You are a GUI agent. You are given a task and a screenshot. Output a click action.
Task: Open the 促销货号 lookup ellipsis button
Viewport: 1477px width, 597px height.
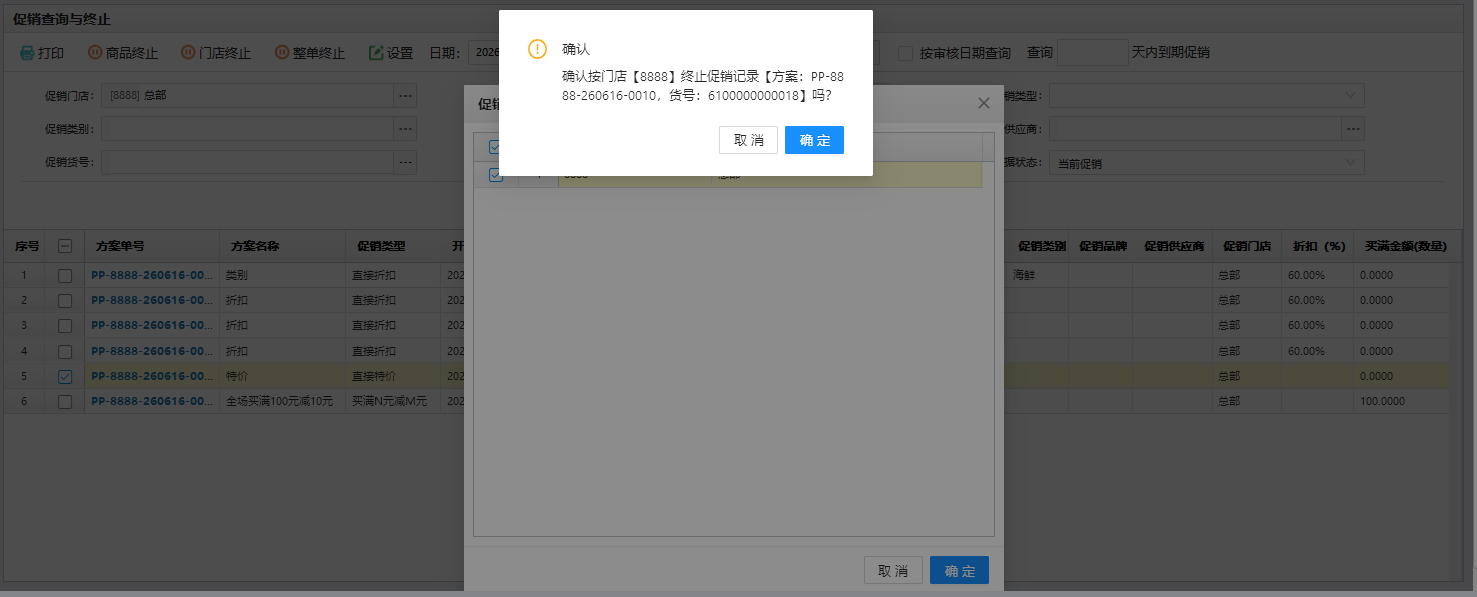(x=405, y=162)
